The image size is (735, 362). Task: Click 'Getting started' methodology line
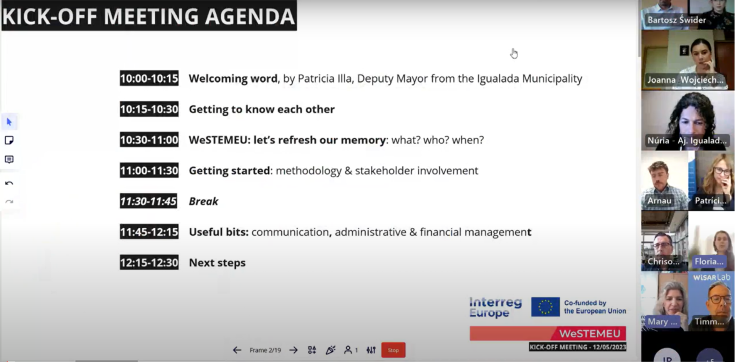tap(333, 171)
